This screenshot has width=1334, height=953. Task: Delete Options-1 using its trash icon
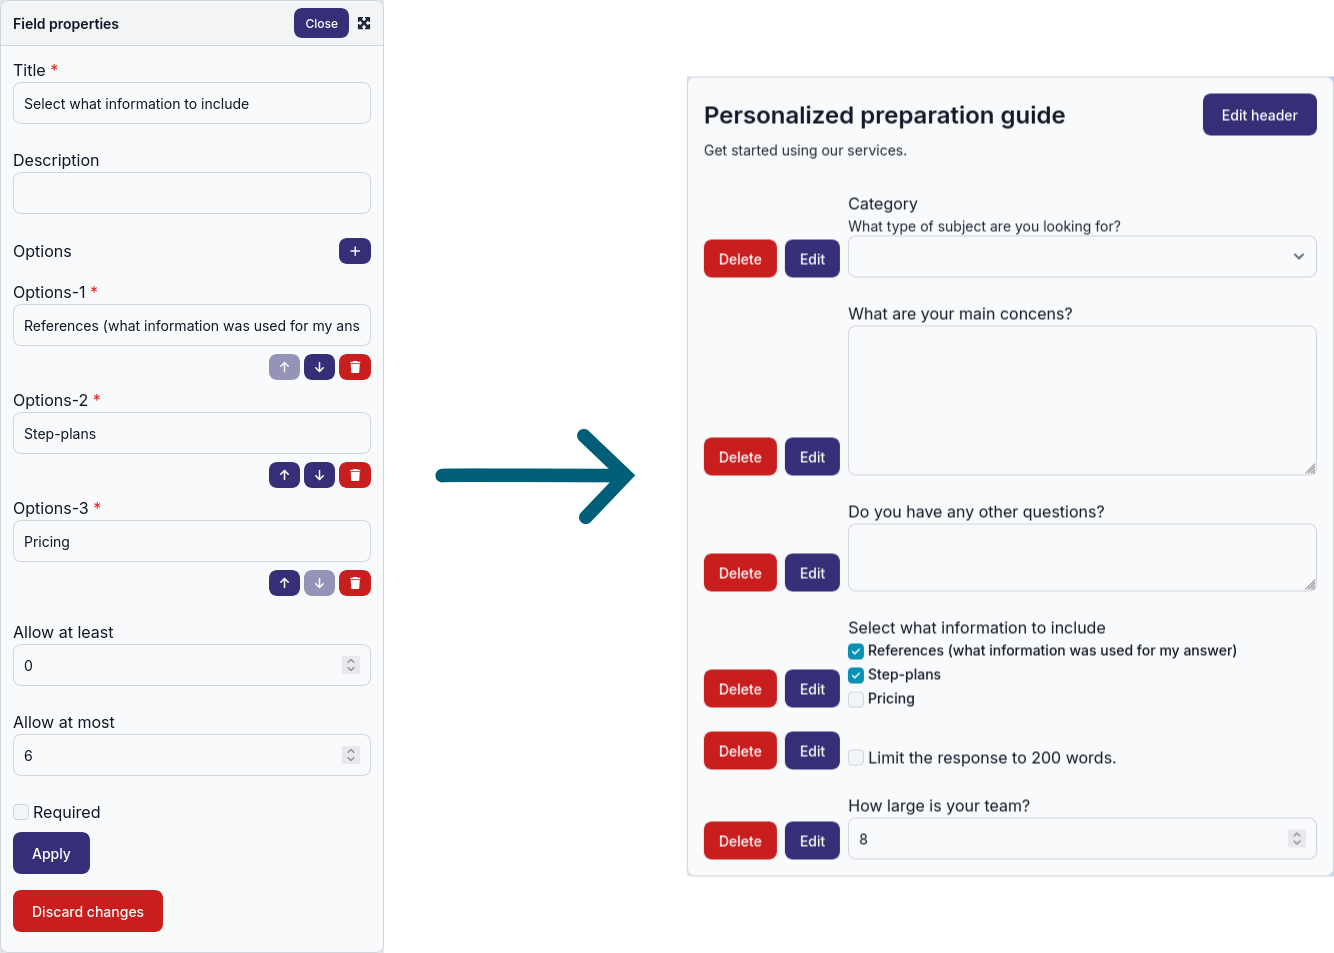pos(355,367)
